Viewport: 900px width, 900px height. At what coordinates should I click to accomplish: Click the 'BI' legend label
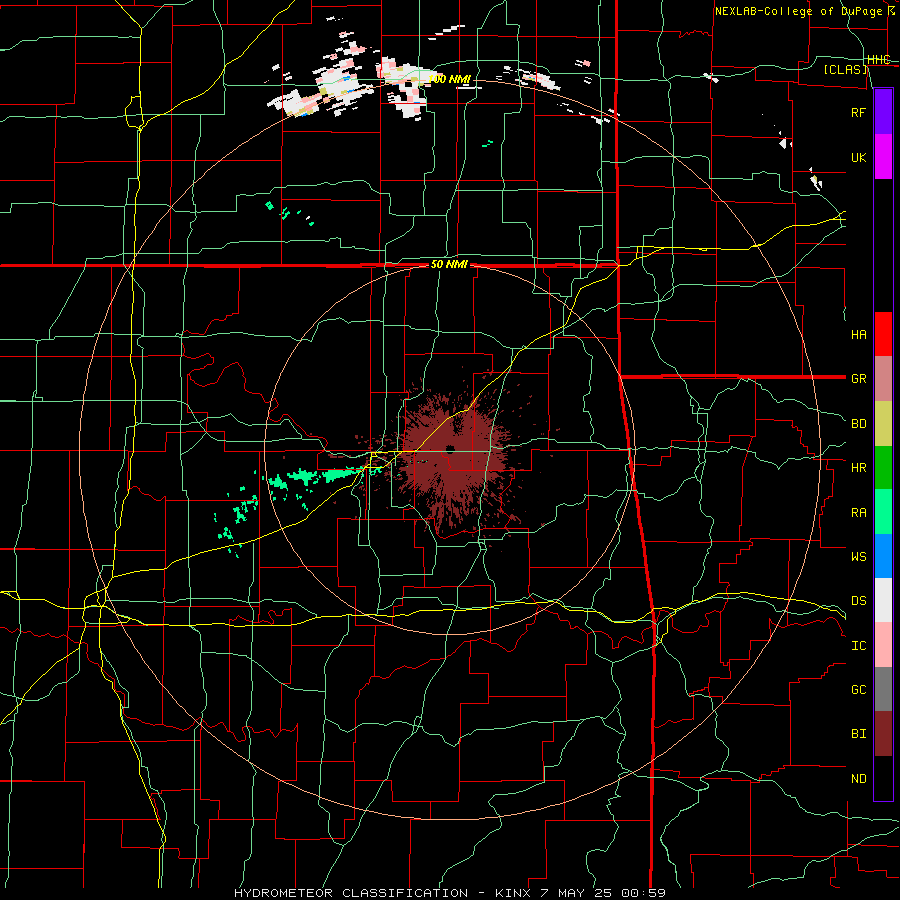858,734
